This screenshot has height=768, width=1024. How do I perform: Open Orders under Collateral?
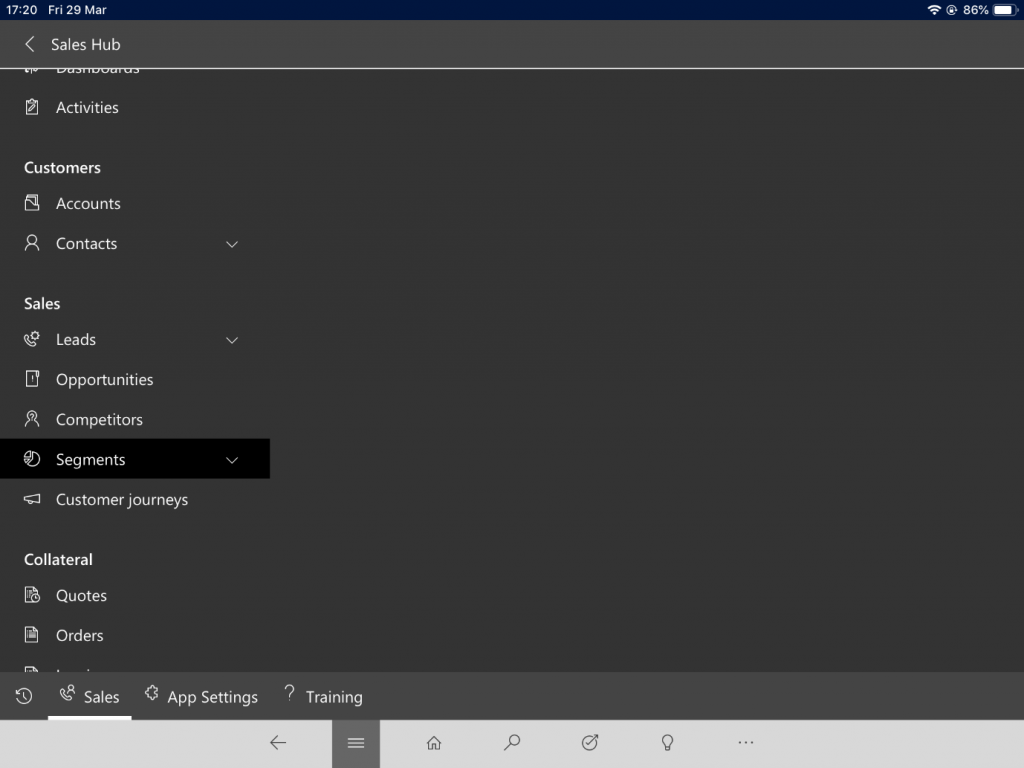coord(79,635)
